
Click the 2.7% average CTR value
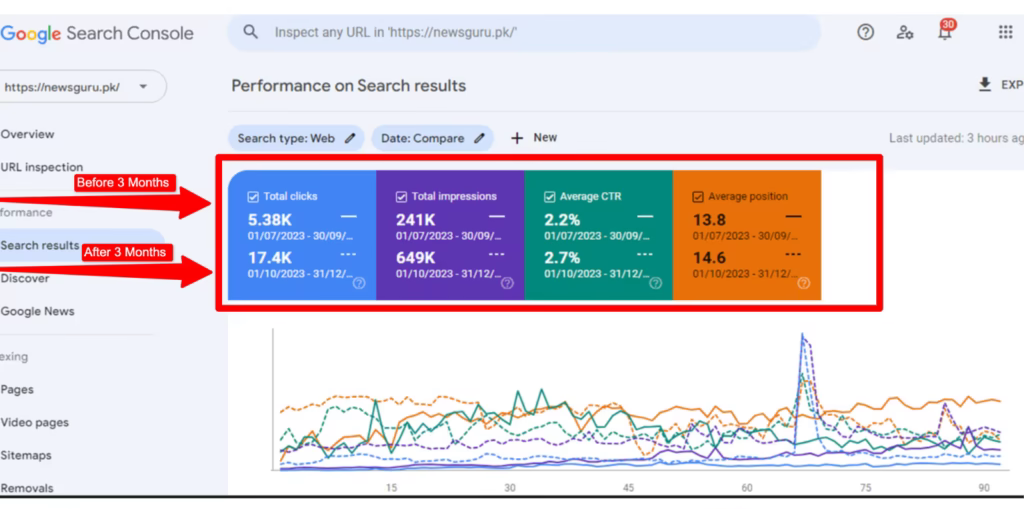pyautogui.click(x=562, y=258)
